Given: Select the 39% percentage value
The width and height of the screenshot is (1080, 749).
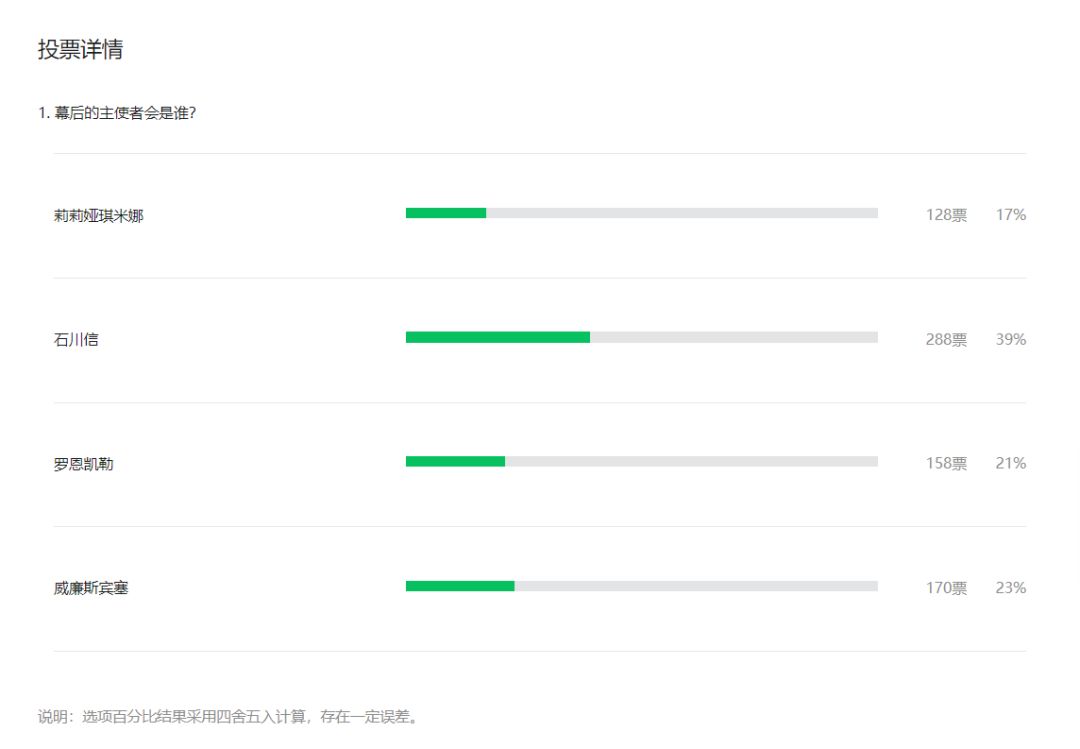Looking at the screenshot, I should pyautogui.click(x=1010, y=339).
